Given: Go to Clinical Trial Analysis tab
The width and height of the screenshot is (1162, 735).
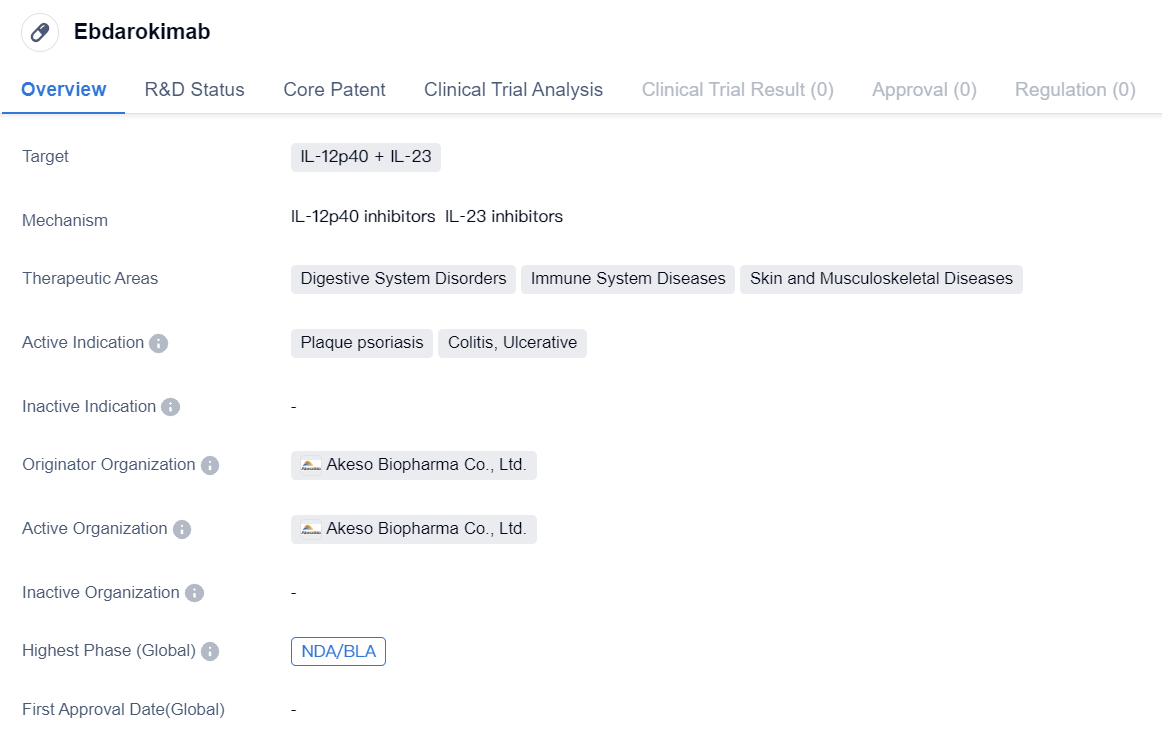Looking at the screenshot, I should pyautogui.click(x=513, y=90).
